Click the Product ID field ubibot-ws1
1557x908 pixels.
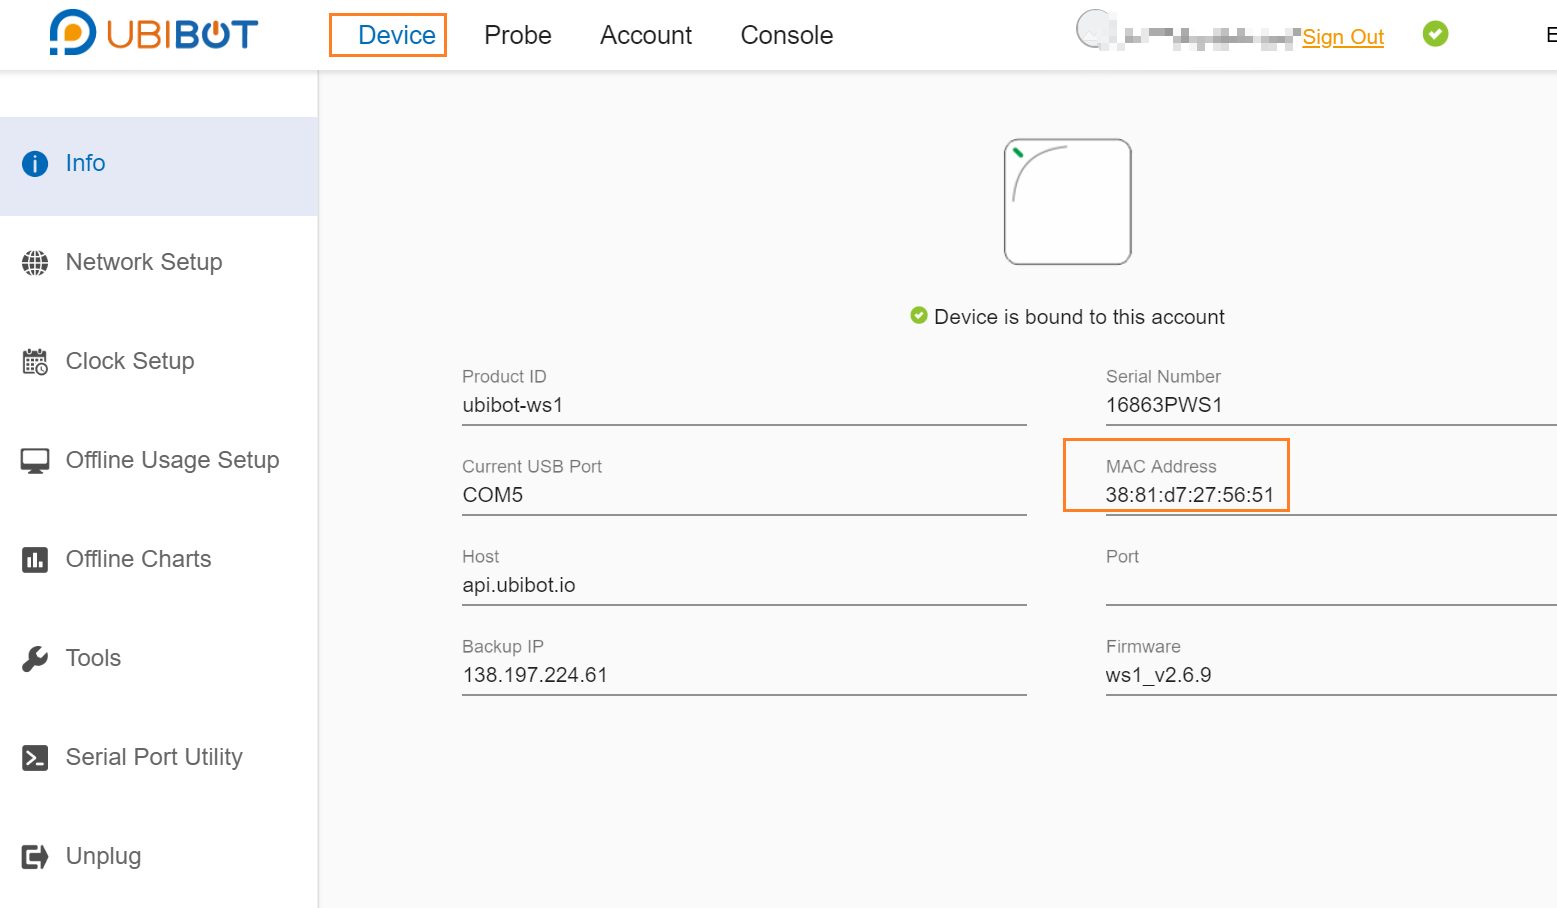(744, 405)
